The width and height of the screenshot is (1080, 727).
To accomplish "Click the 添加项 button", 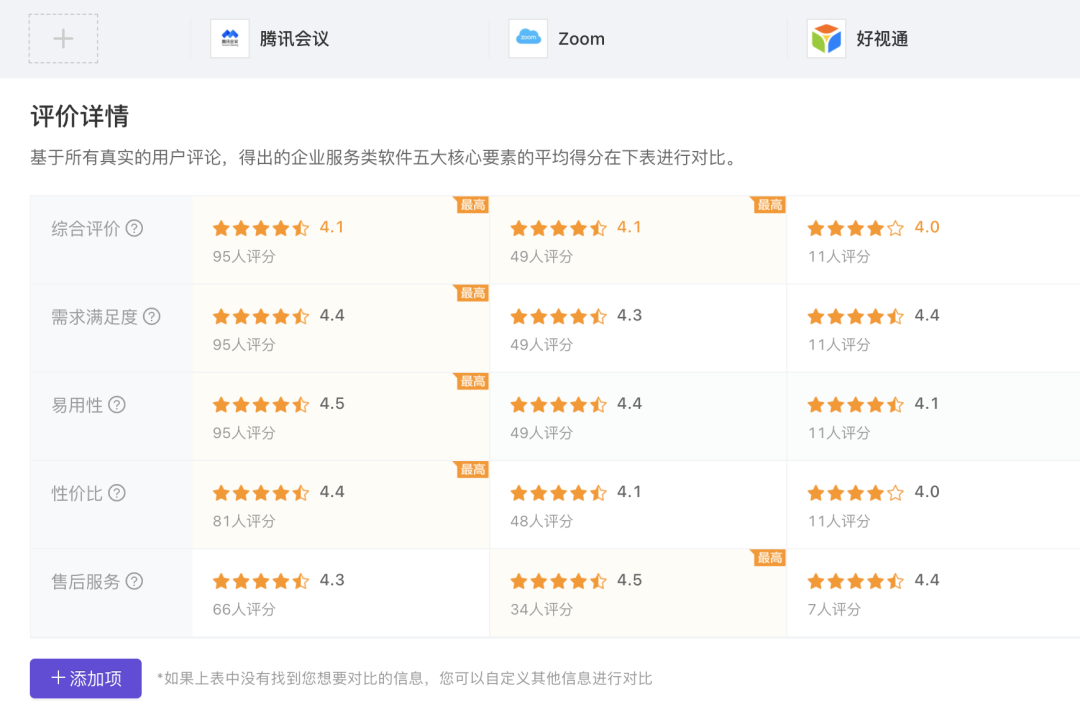I will point(85,678).
